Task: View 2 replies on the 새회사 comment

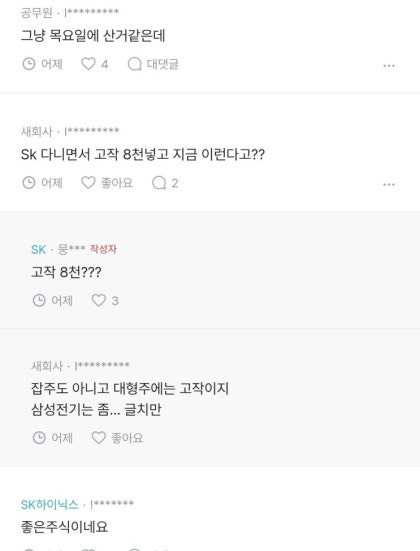Action: pos(165,183)
